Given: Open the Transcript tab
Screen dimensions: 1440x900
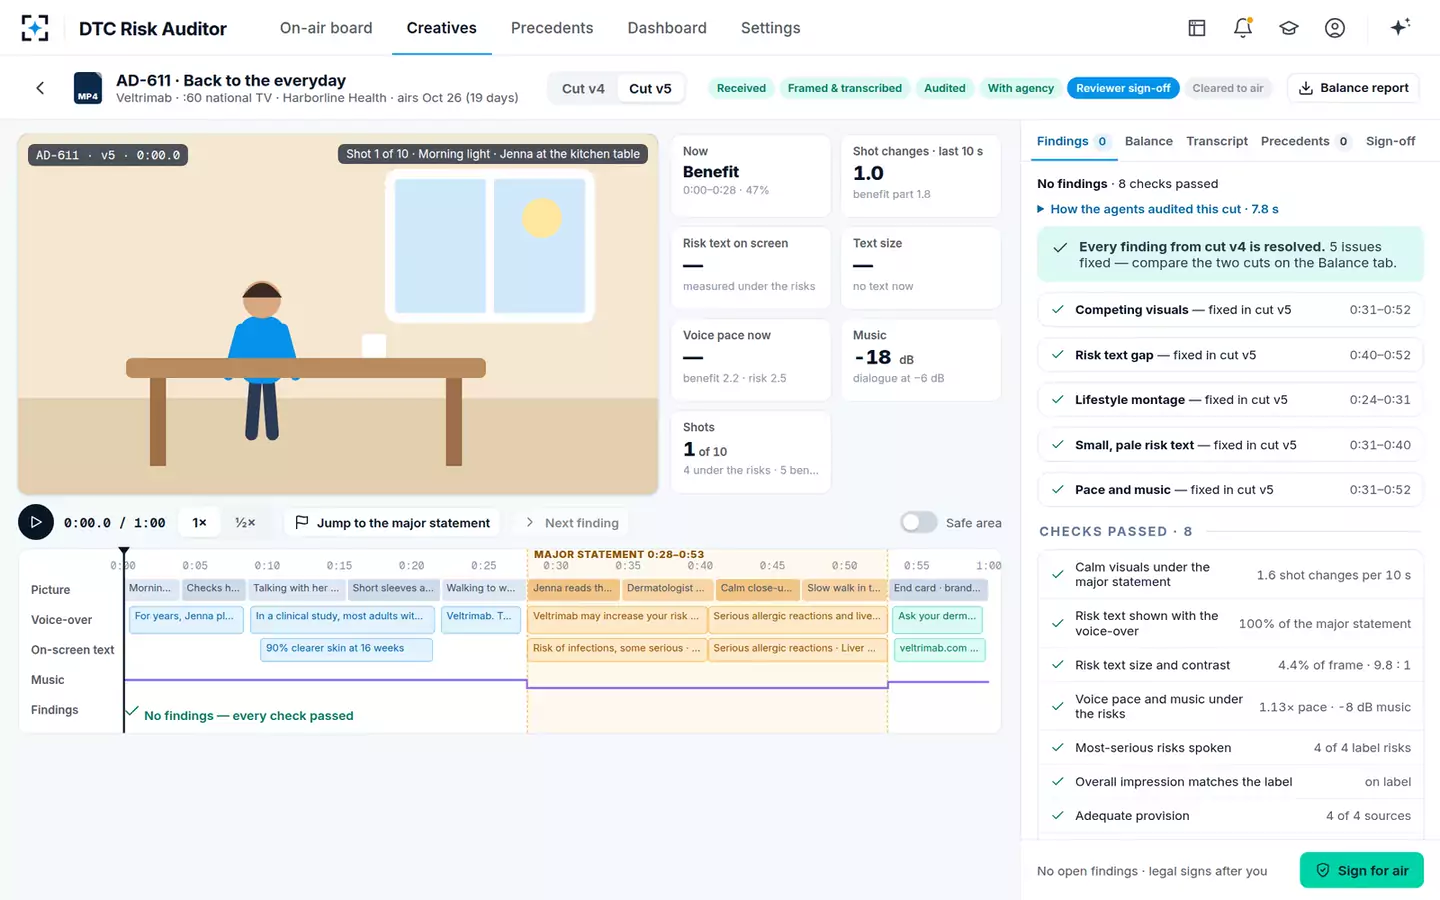Looking at the screenshot, I should pos(1217,141).
